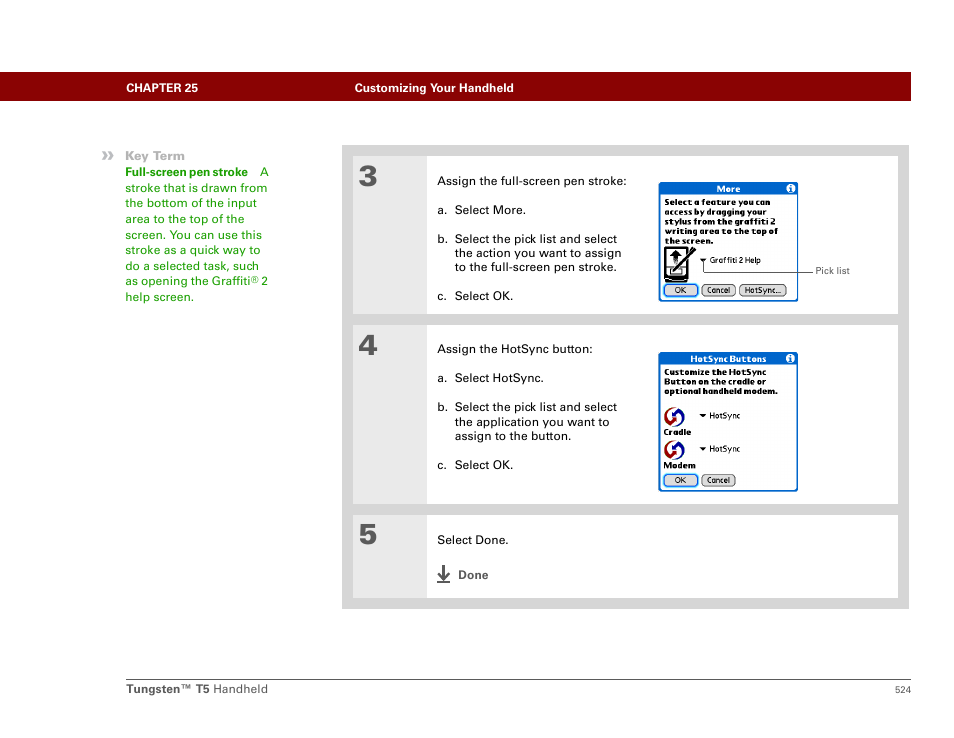The height and width of the screenshot is (738, 954).
Task: Click the 'Key Term' heading
Action: [155, 156]
